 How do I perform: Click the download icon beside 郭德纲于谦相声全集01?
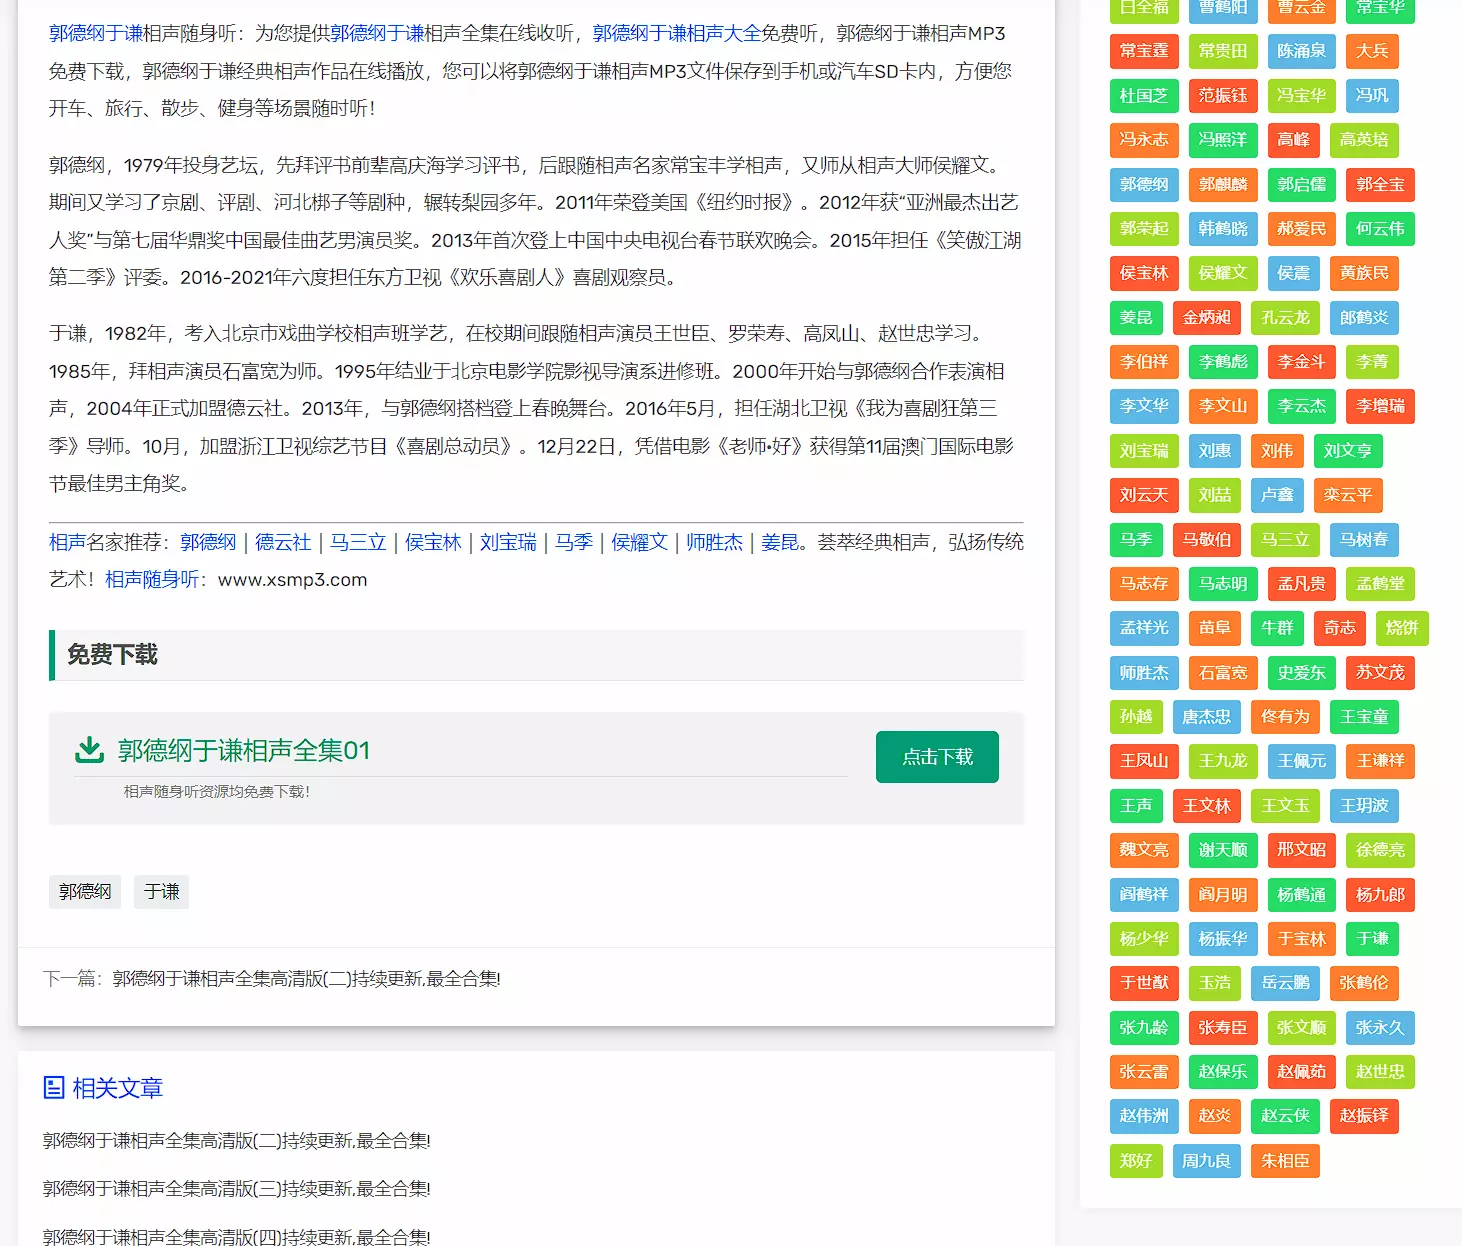90,750
